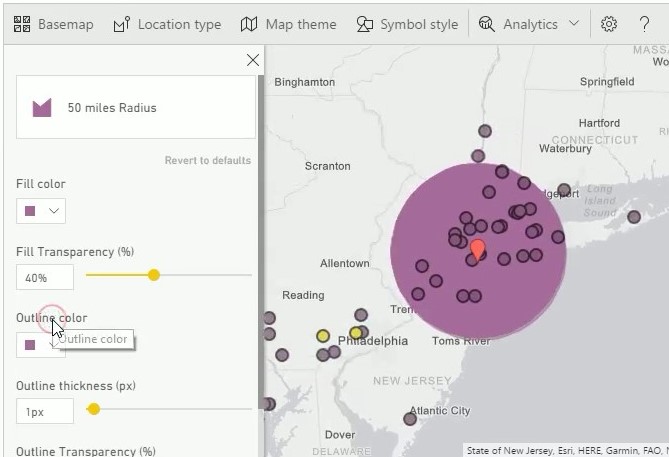Open the Symbol style panel
The image size is (669, 457).
pos(407,24)
